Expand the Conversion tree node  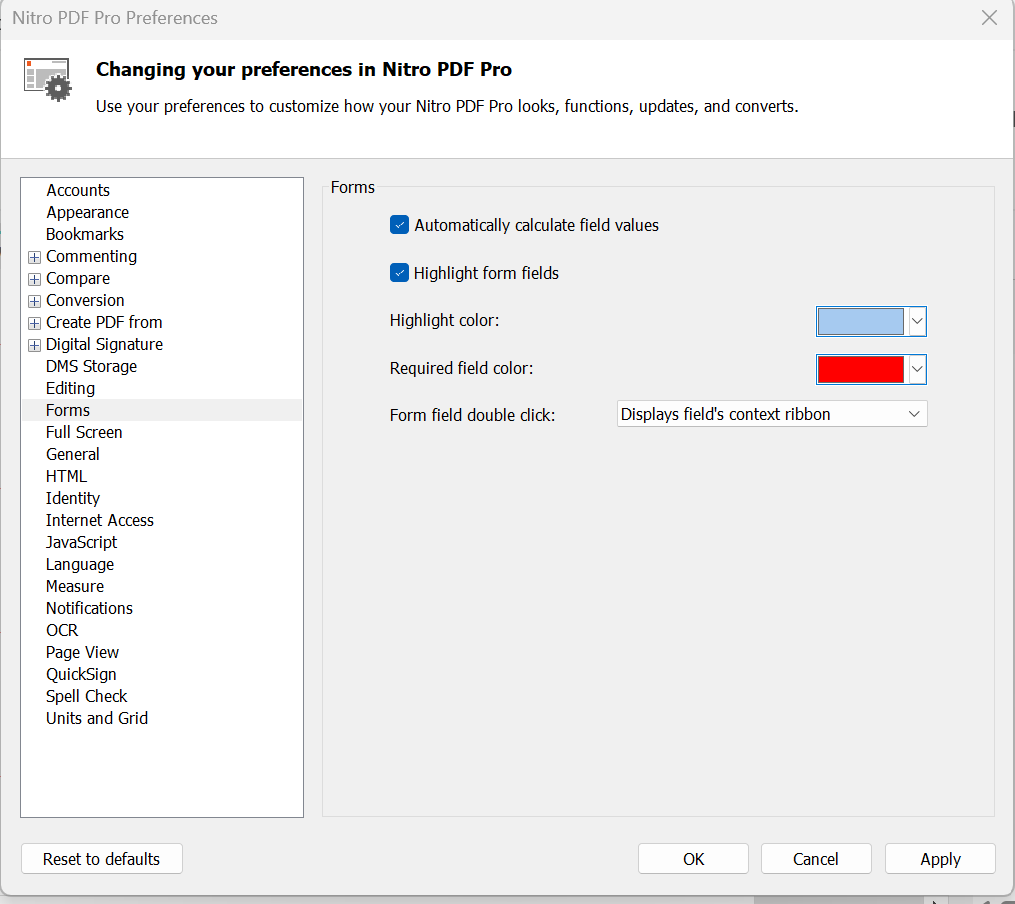(34, 302)
